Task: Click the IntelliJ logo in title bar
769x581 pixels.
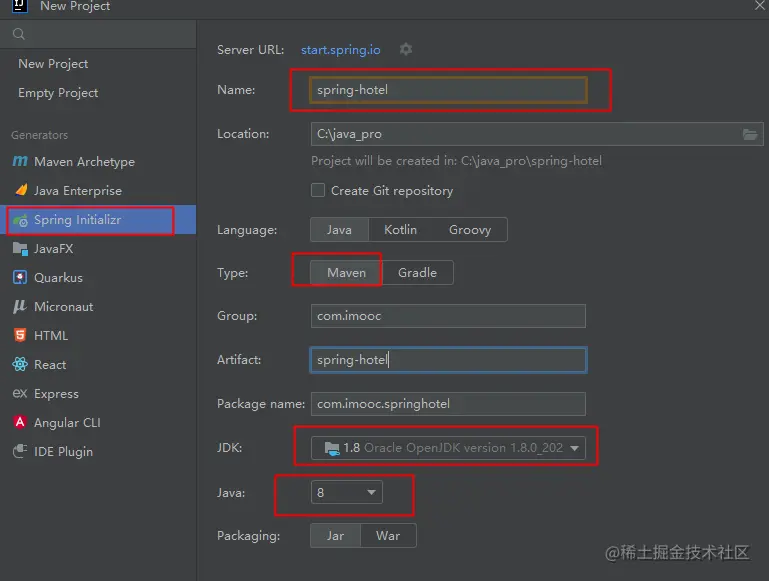Action: [20, 6]
